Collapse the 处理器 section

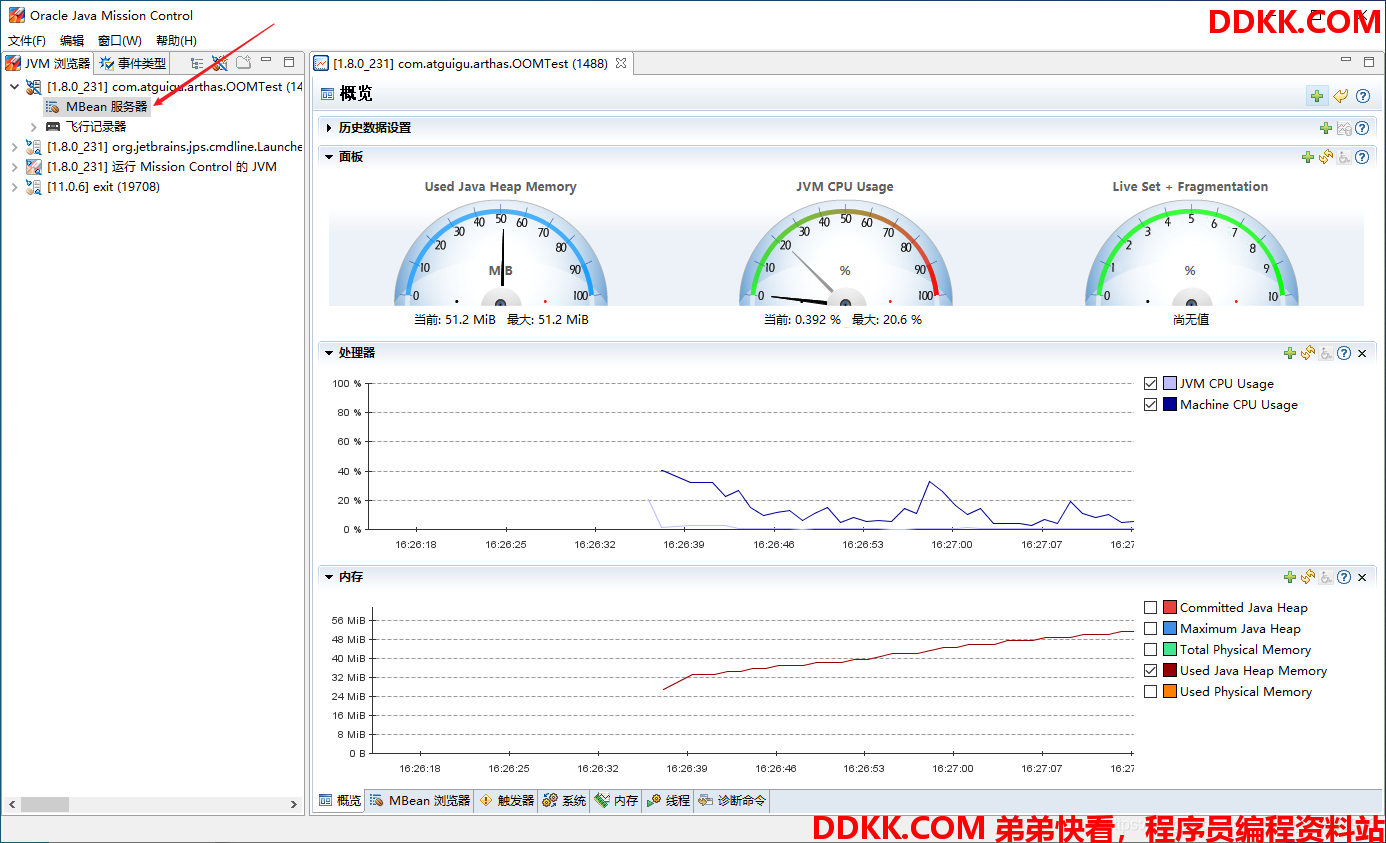click(x=328, y=353)
